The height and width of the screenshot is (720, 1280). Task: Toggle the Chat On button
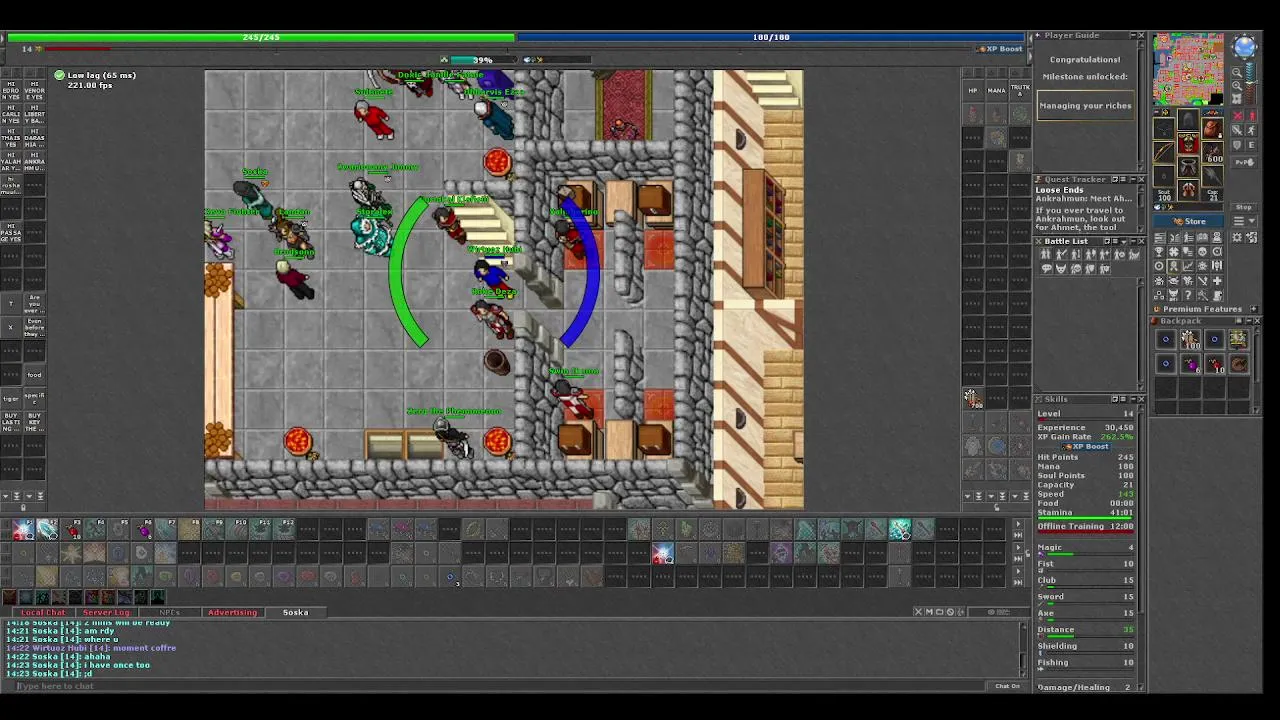click(x=1007, y=686)
